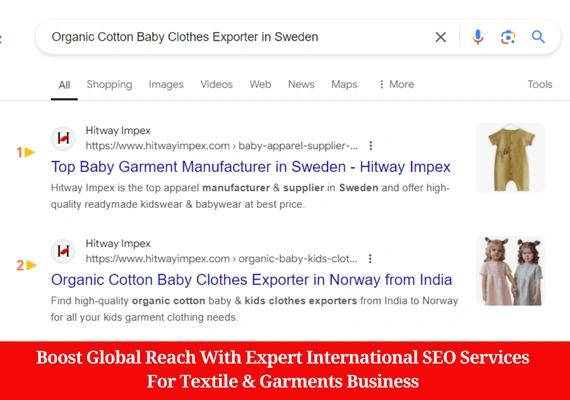Expand the More search filters menu

396,84
